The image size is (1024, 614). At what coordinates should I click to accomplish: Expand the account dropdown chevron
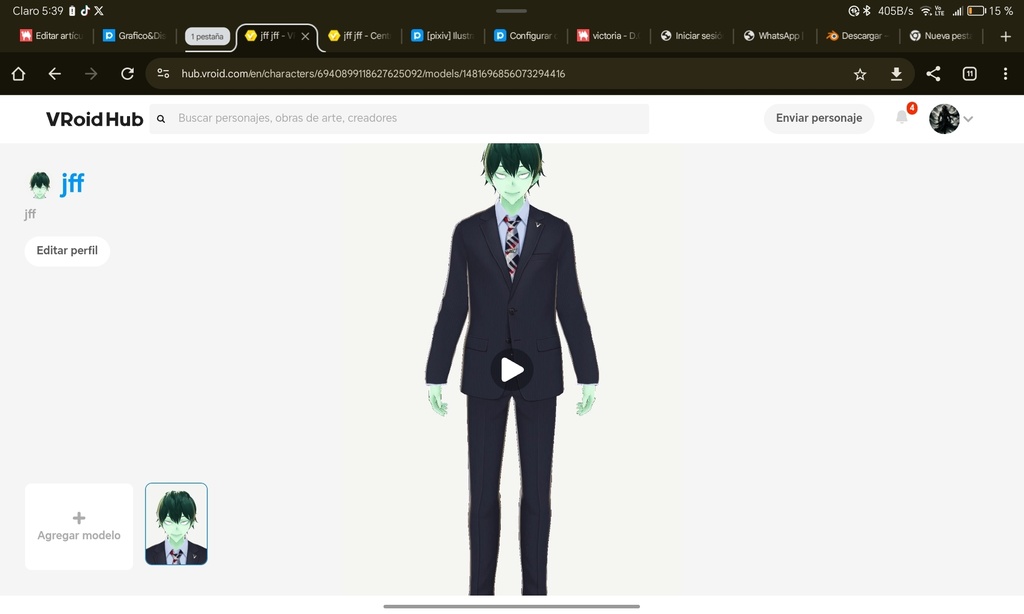pyautogui.click(x=968, y=119)
